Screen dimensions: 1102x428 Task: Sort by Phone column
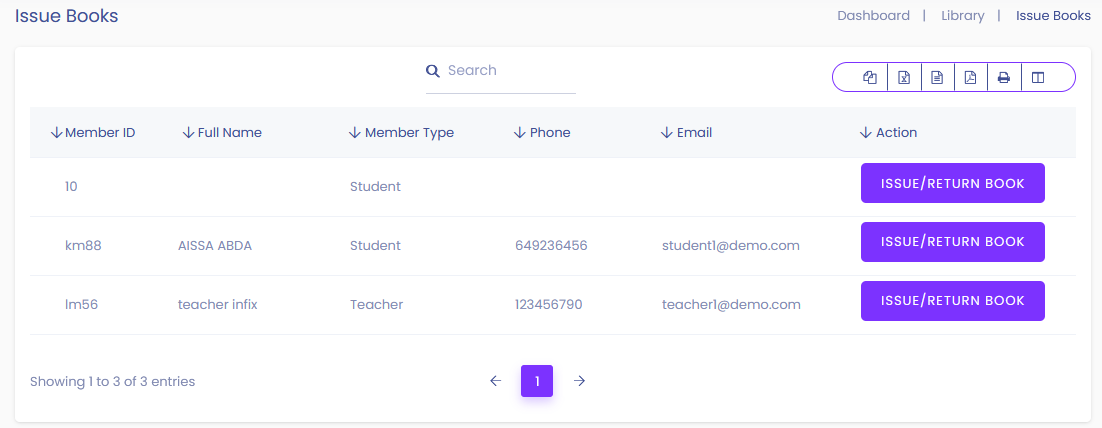coord(542,132)
